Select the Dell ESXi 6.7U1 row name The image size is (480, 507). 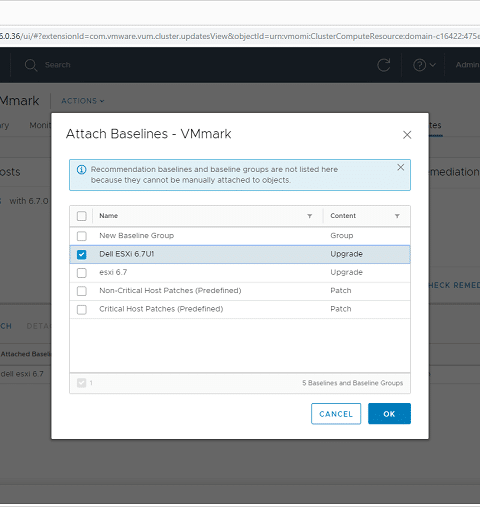127,254
